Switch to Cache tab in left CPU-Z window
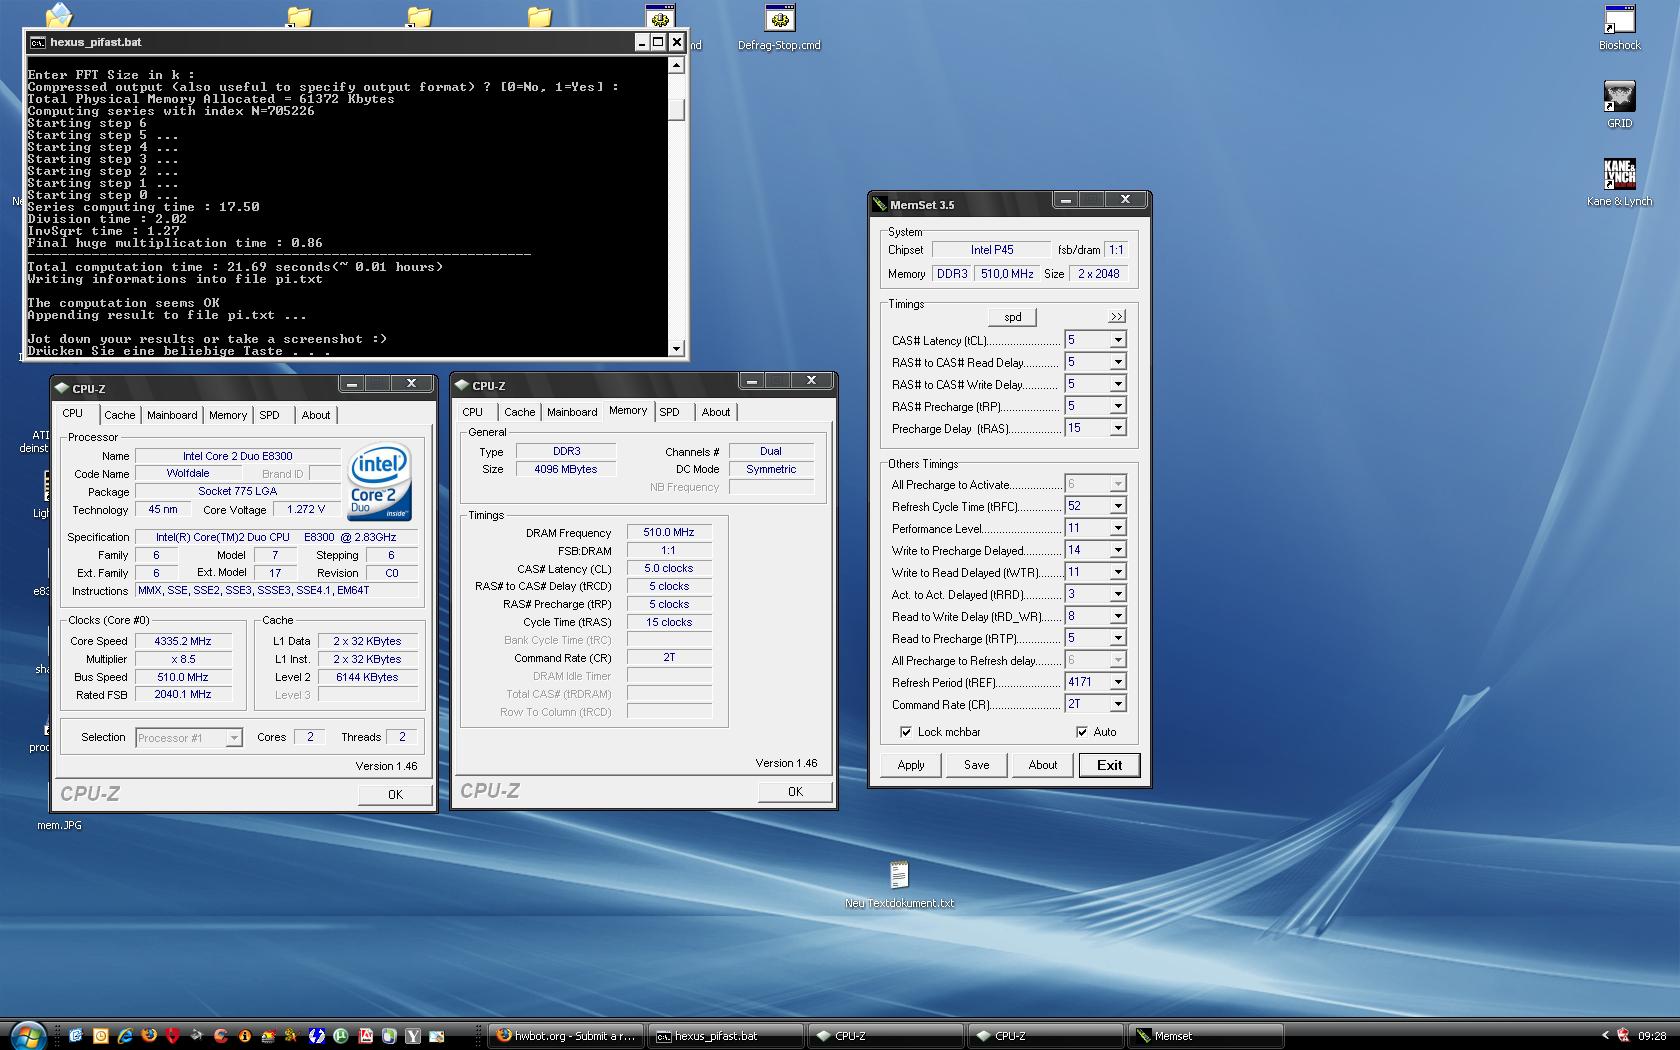The height and width of the screenshot is (1050, 1680). (x=119, y=415)
